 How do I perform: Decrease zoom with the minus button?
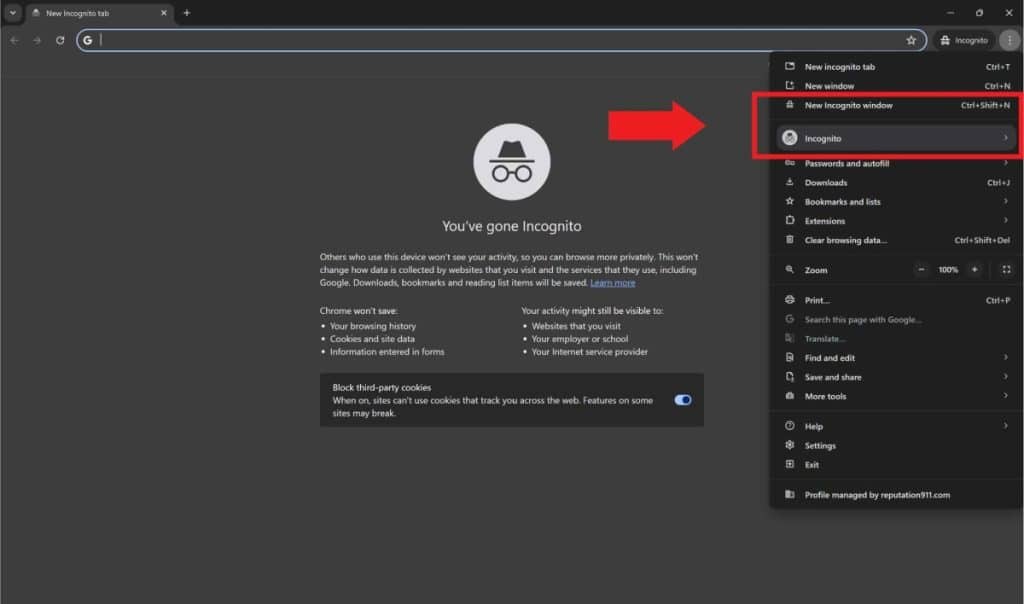coord(921,270)
